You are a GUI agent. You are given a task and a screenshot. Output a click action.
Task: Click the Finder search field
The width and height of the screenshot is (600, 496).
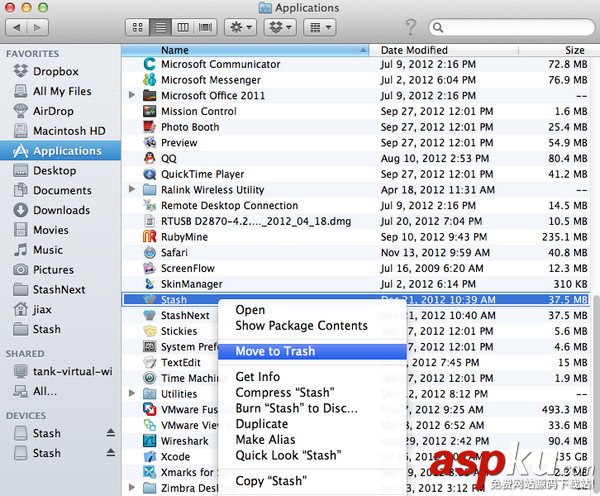pyautogui.click(x=512, y=28)
